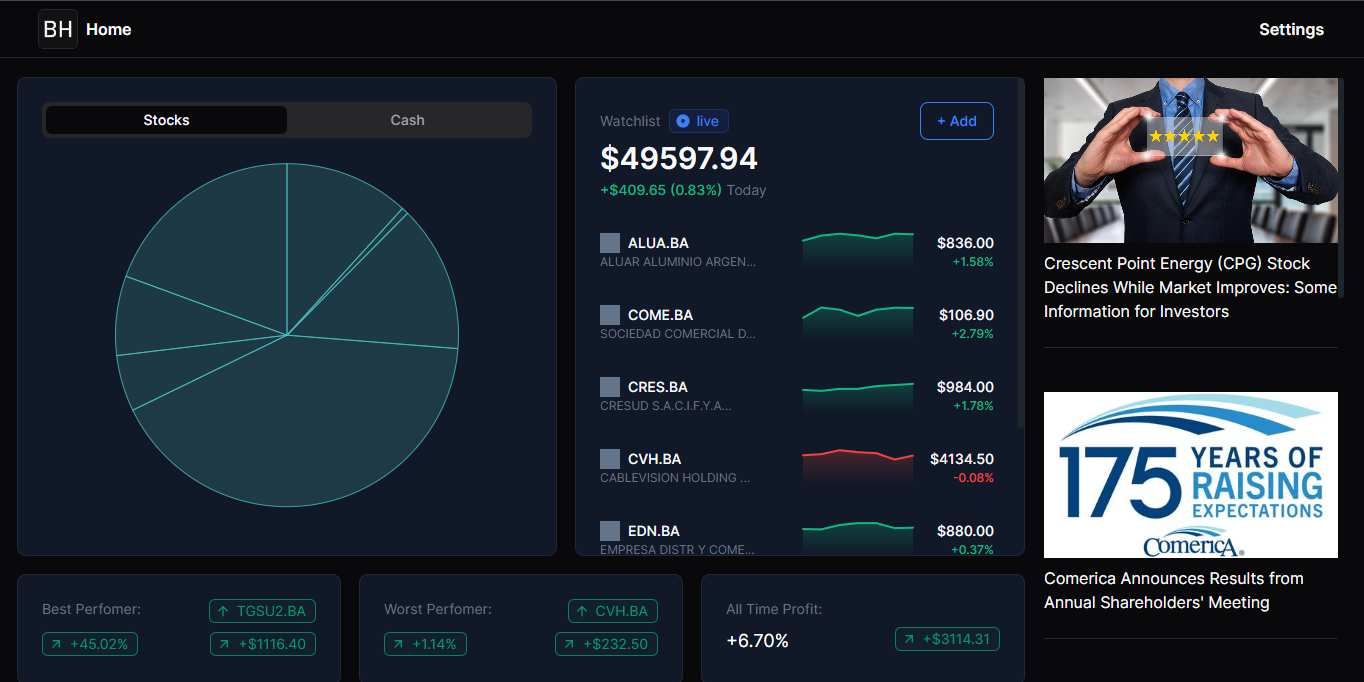The image size is (1364, 682).
Task: Click the diagonal arrow icon beside +1.14%
Action: [x=398, y=644]
